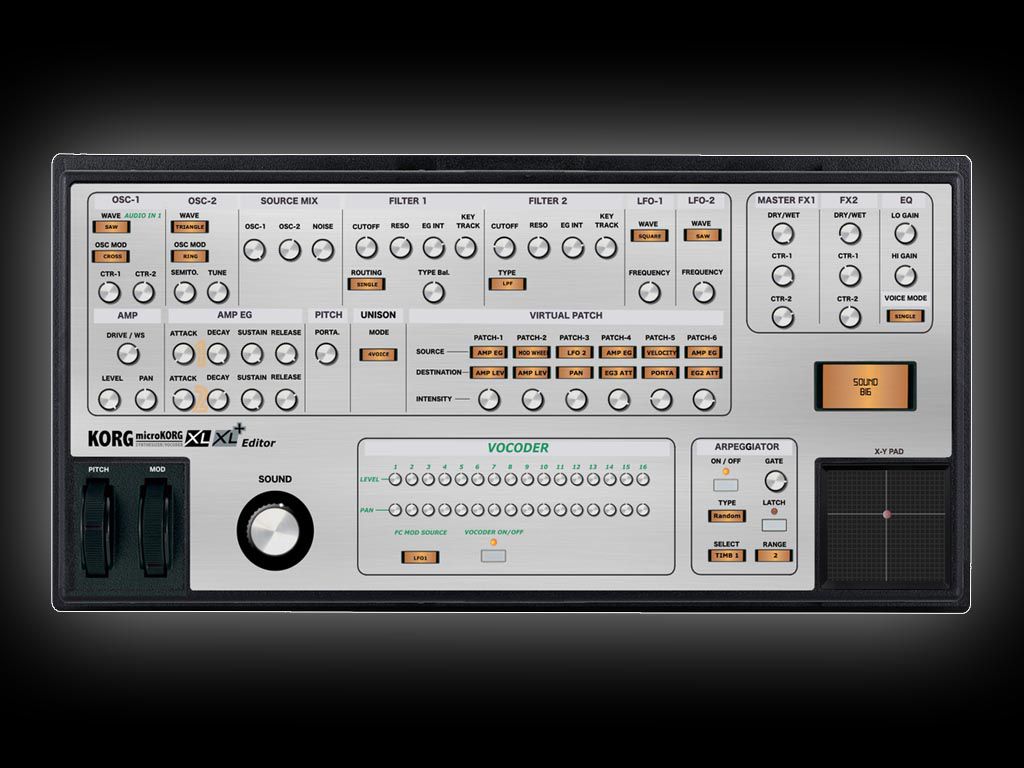Select LPF type in Filter 2
This screenshot has width=1024, height=768.
(x=505, y=283)
